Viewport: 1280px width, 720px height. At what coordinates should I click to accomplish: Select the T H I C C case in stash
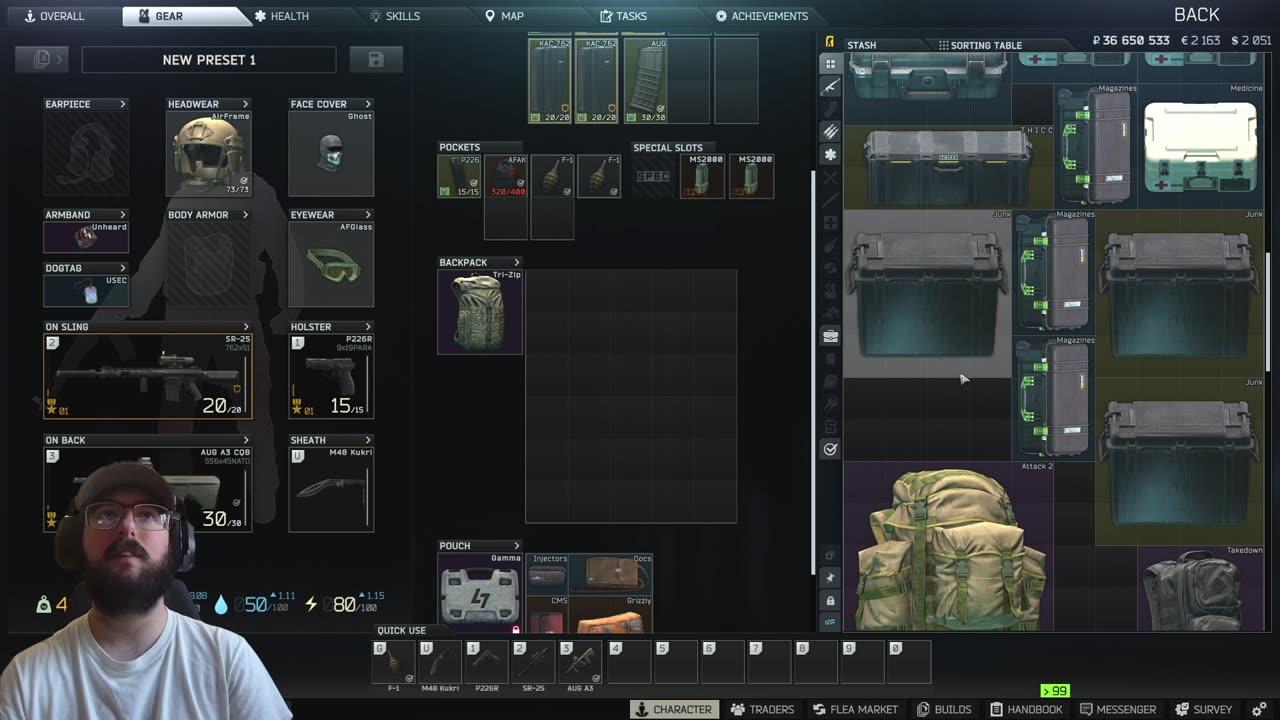click(948, 167)
